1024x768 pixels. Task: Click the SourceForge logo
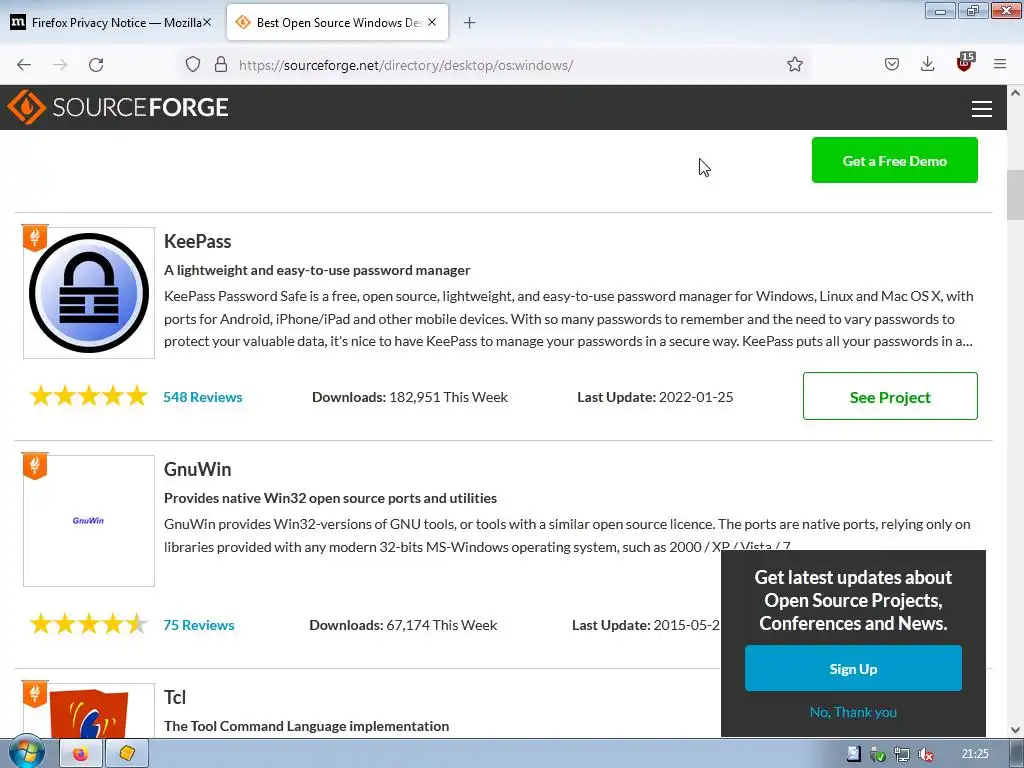[x=118, y=107]
